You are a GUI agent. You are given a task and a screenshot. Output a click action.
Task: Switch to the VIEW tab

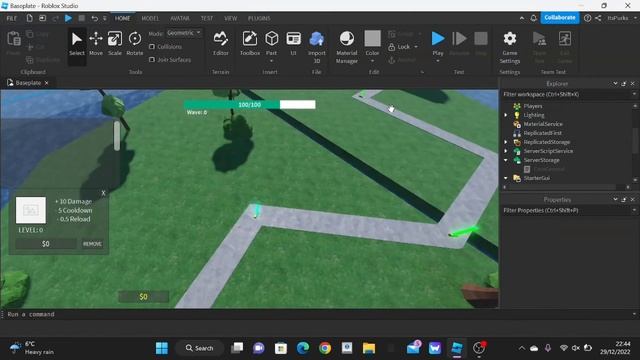tap(231, 18)
